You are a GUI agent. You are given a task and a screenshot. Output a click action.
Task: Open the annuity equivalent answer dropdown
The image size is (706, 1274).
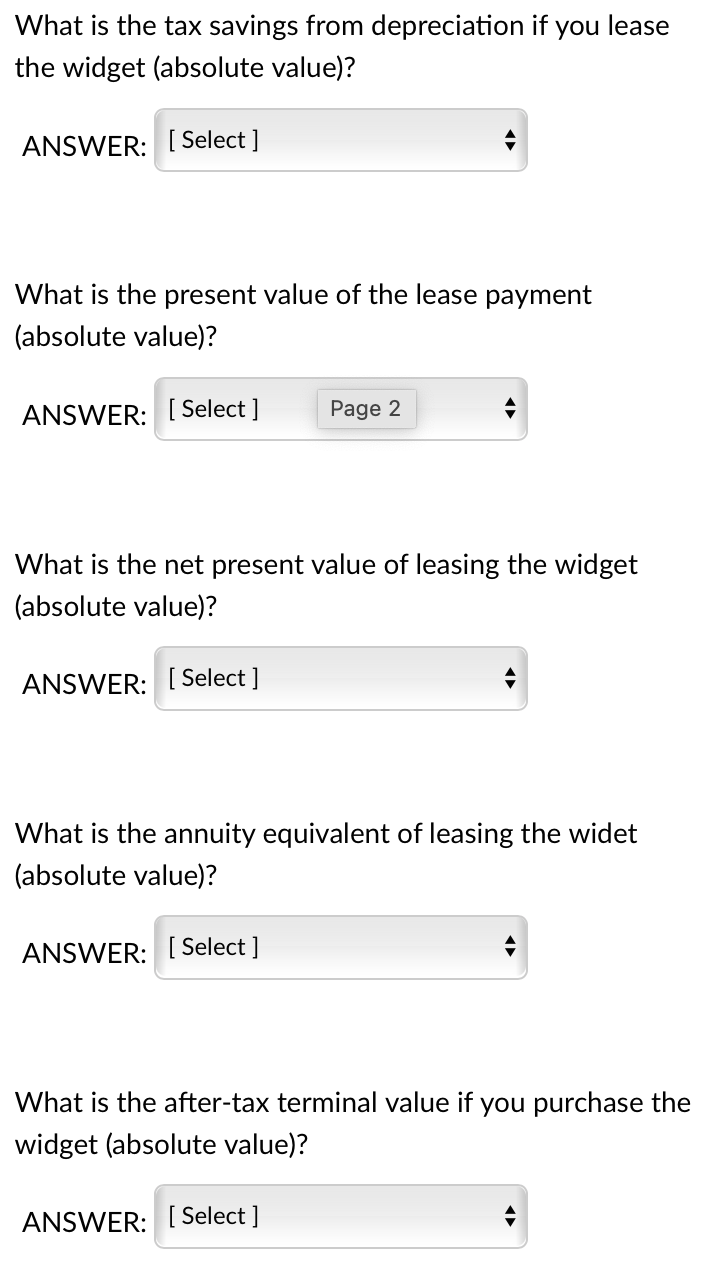pos(340,947)
